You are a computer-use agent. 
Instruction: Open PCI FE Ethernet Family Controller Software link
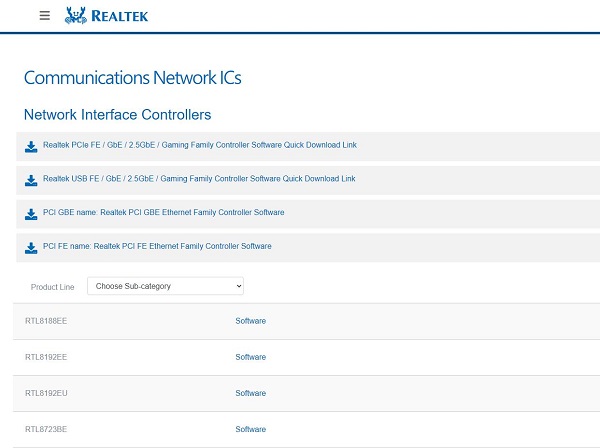pyautogui.click(x=157, y=246)
